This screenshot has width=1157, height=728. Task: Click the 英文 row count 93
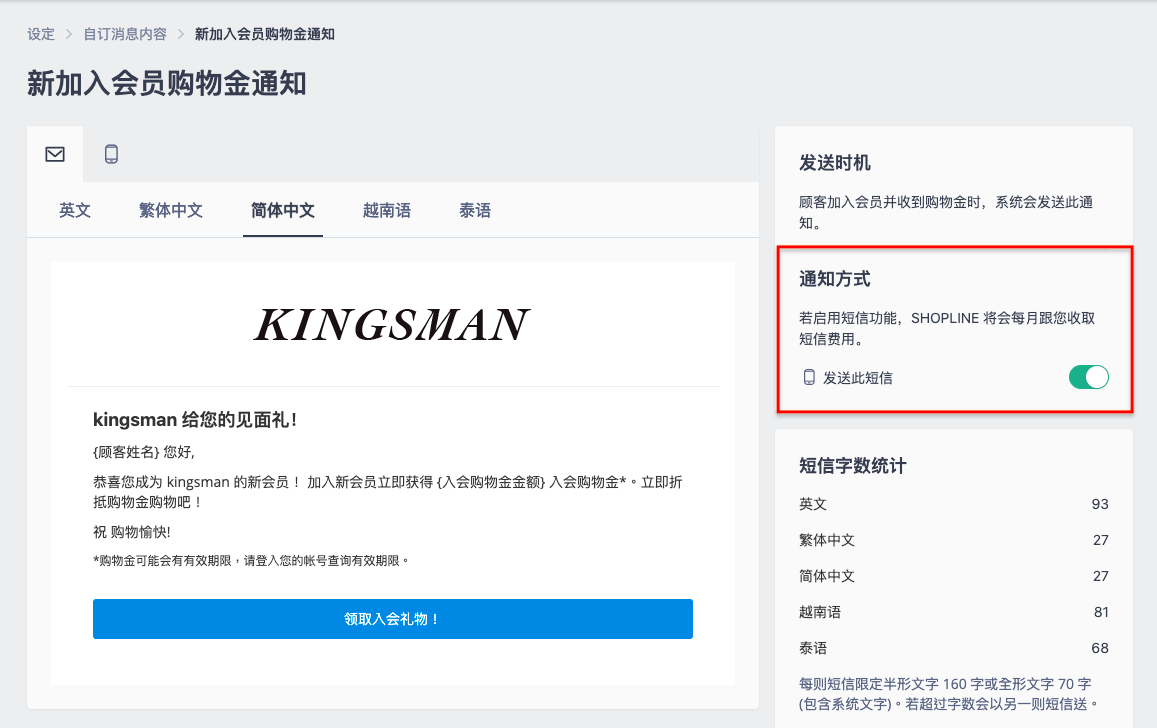(1099, 504)
